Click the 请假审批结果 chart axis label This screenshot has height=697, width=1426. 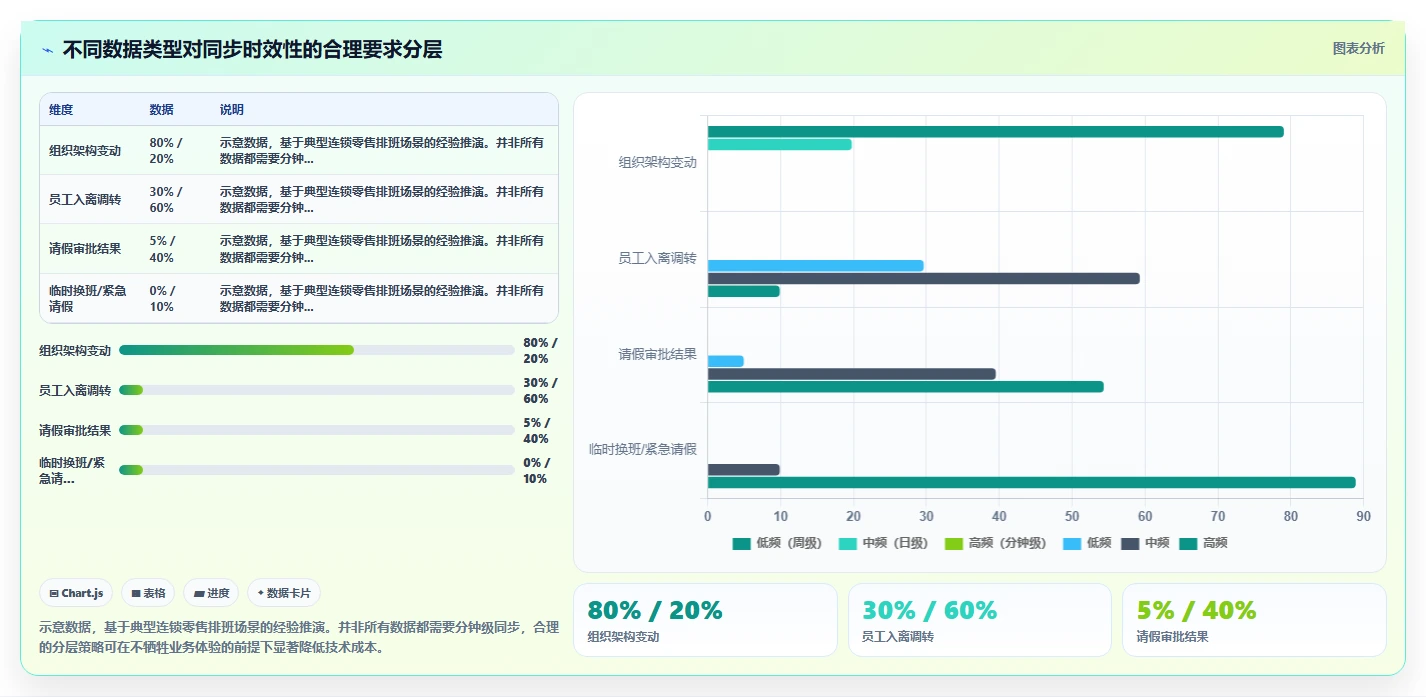pos(657,354)
